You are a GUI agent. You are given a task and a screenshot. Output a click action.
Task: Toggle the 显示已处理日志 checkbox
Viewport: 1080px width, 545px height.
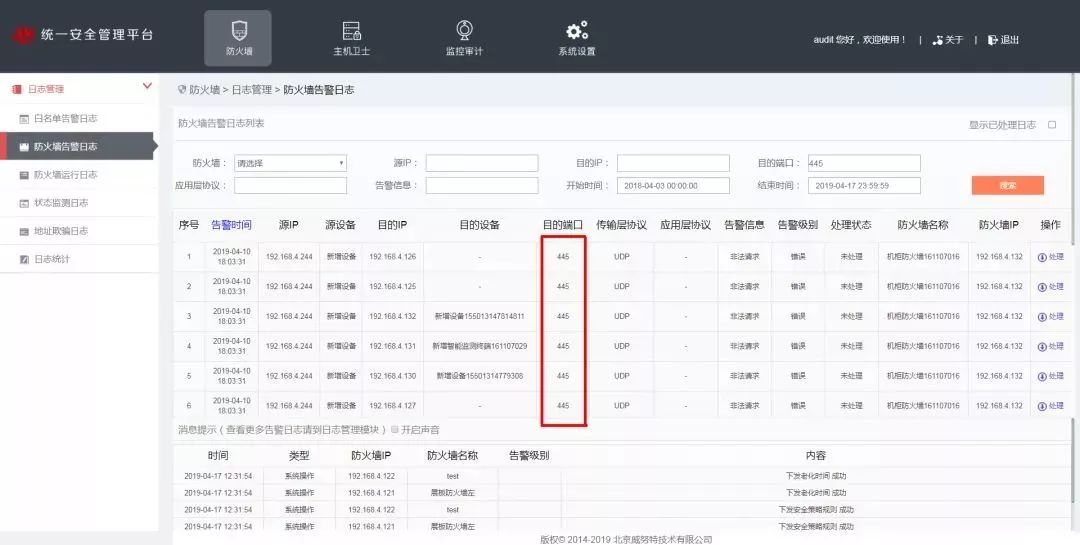point(1052,125)
